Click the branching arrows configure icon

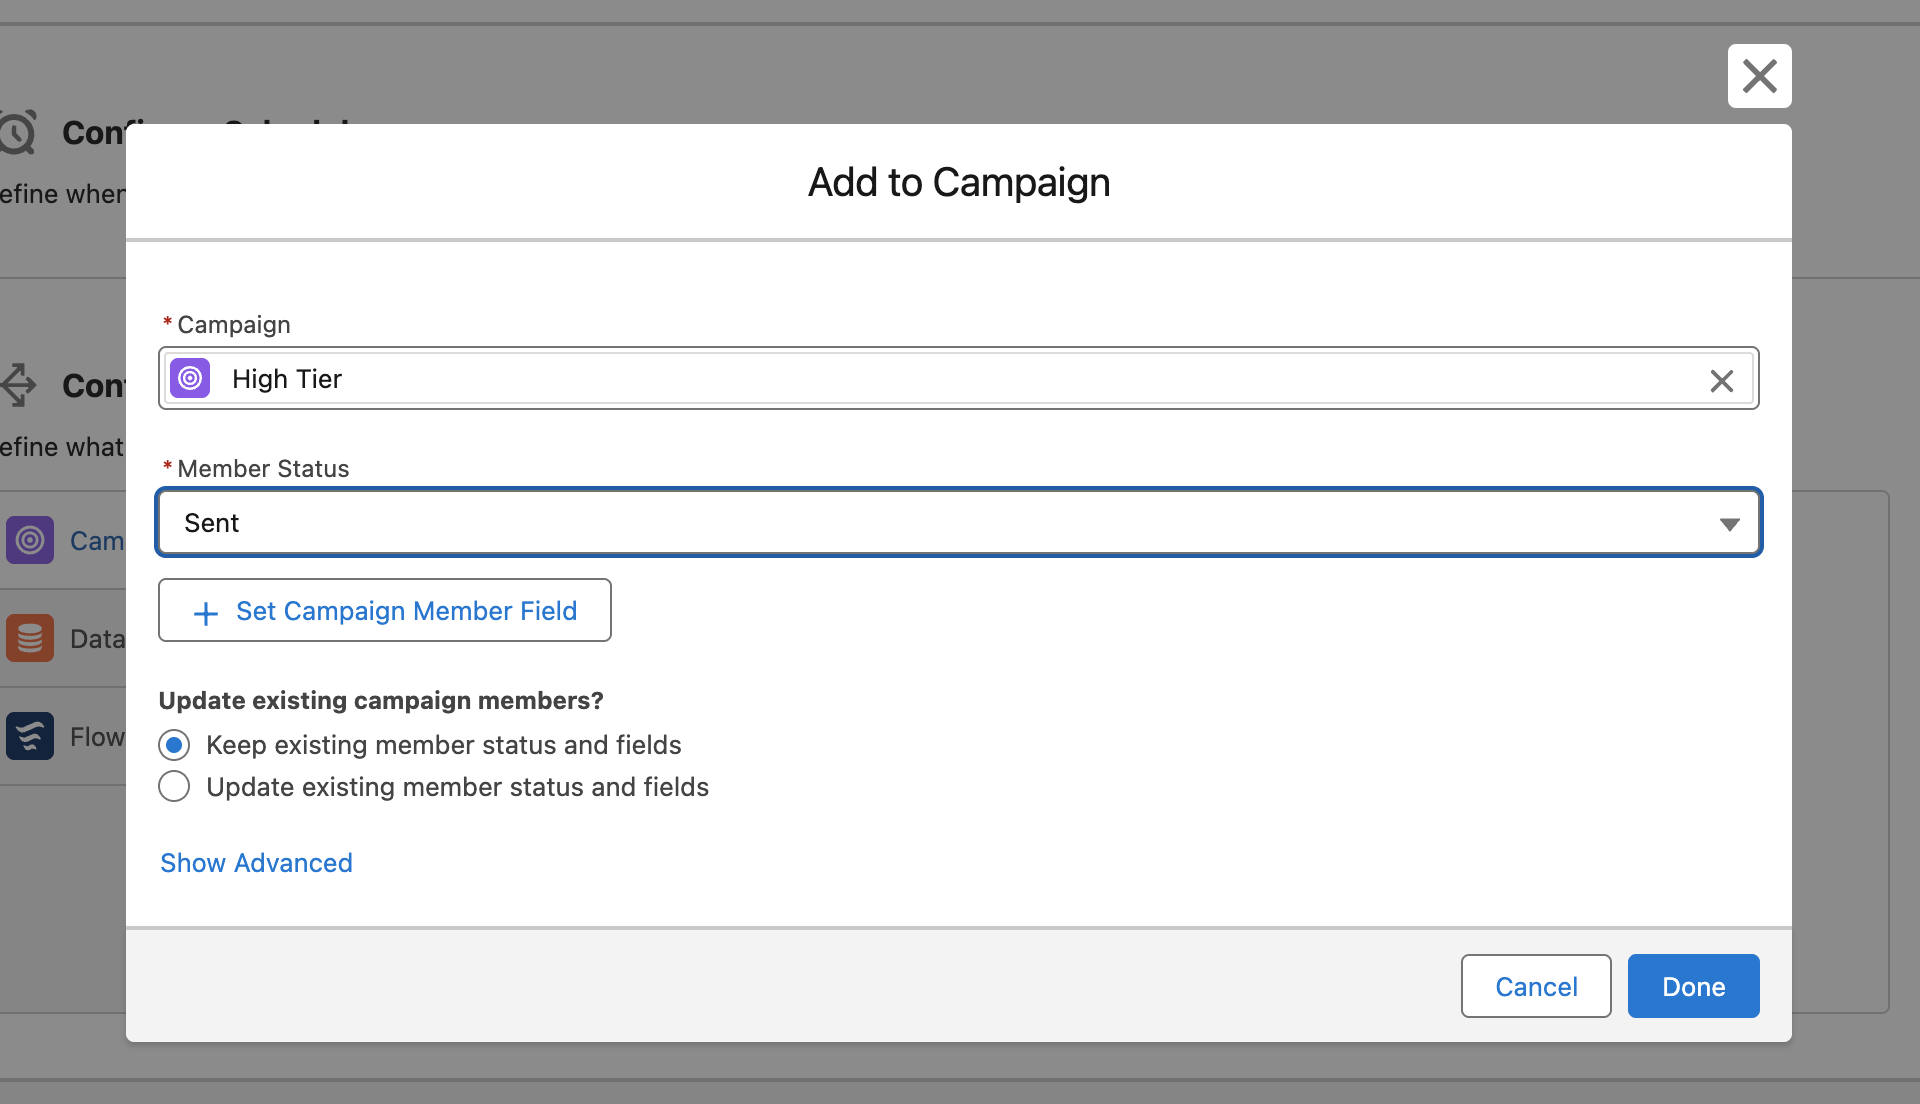pos(18,385)
